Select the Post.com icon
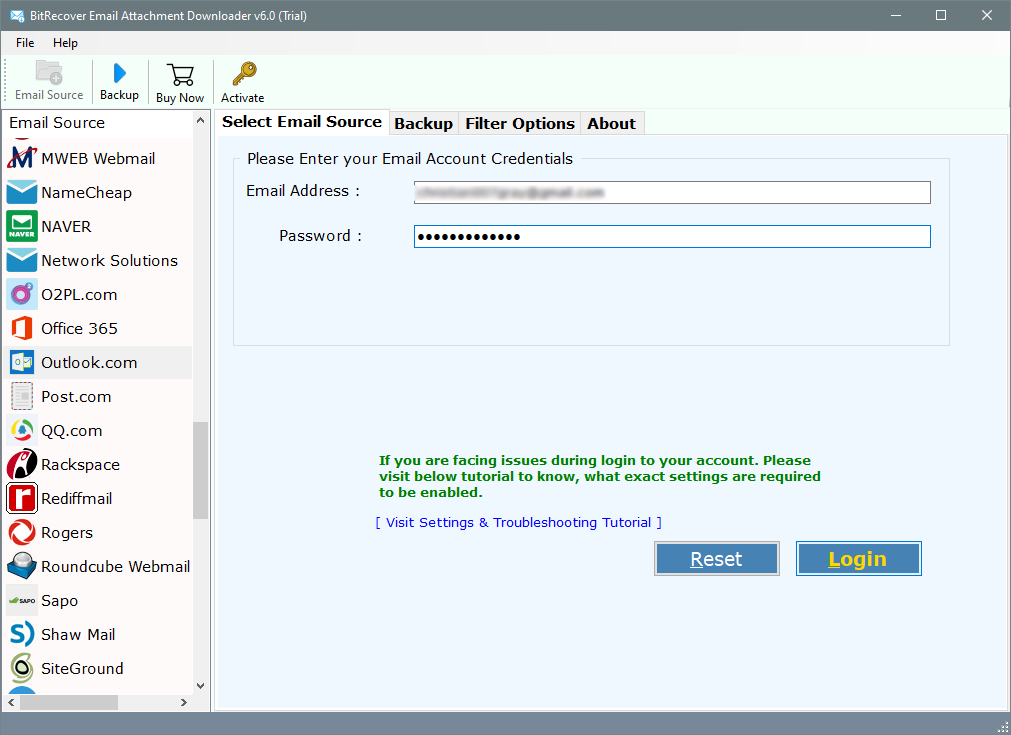 [x=22, y=397]
